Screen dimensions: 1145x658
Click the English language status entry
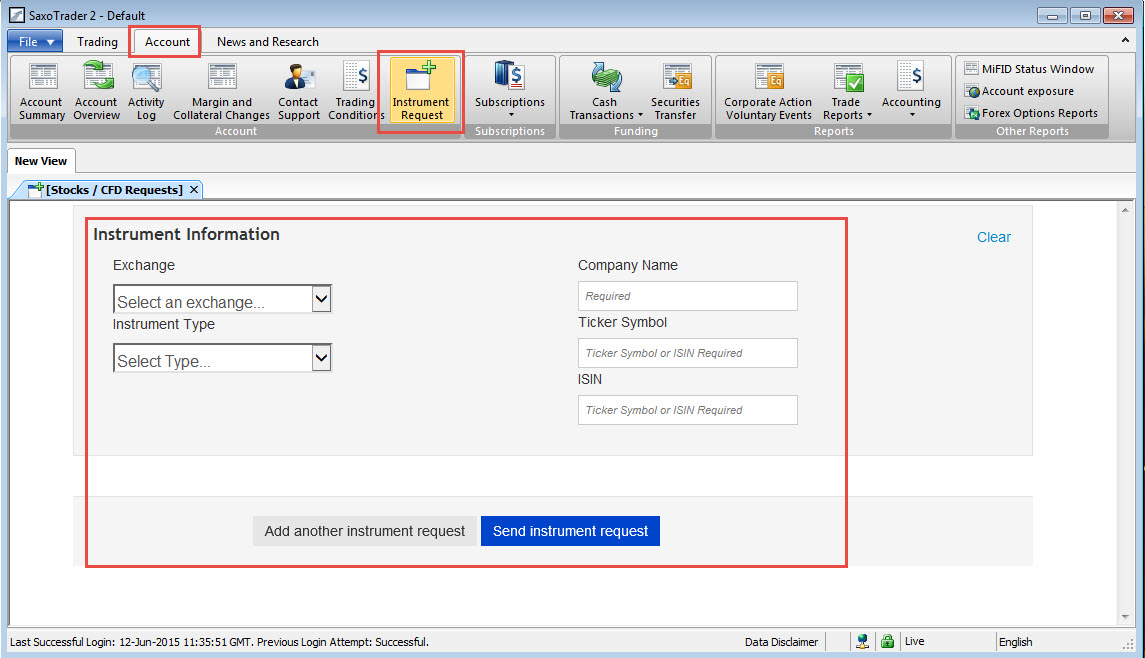click(x=1015, y=642)
